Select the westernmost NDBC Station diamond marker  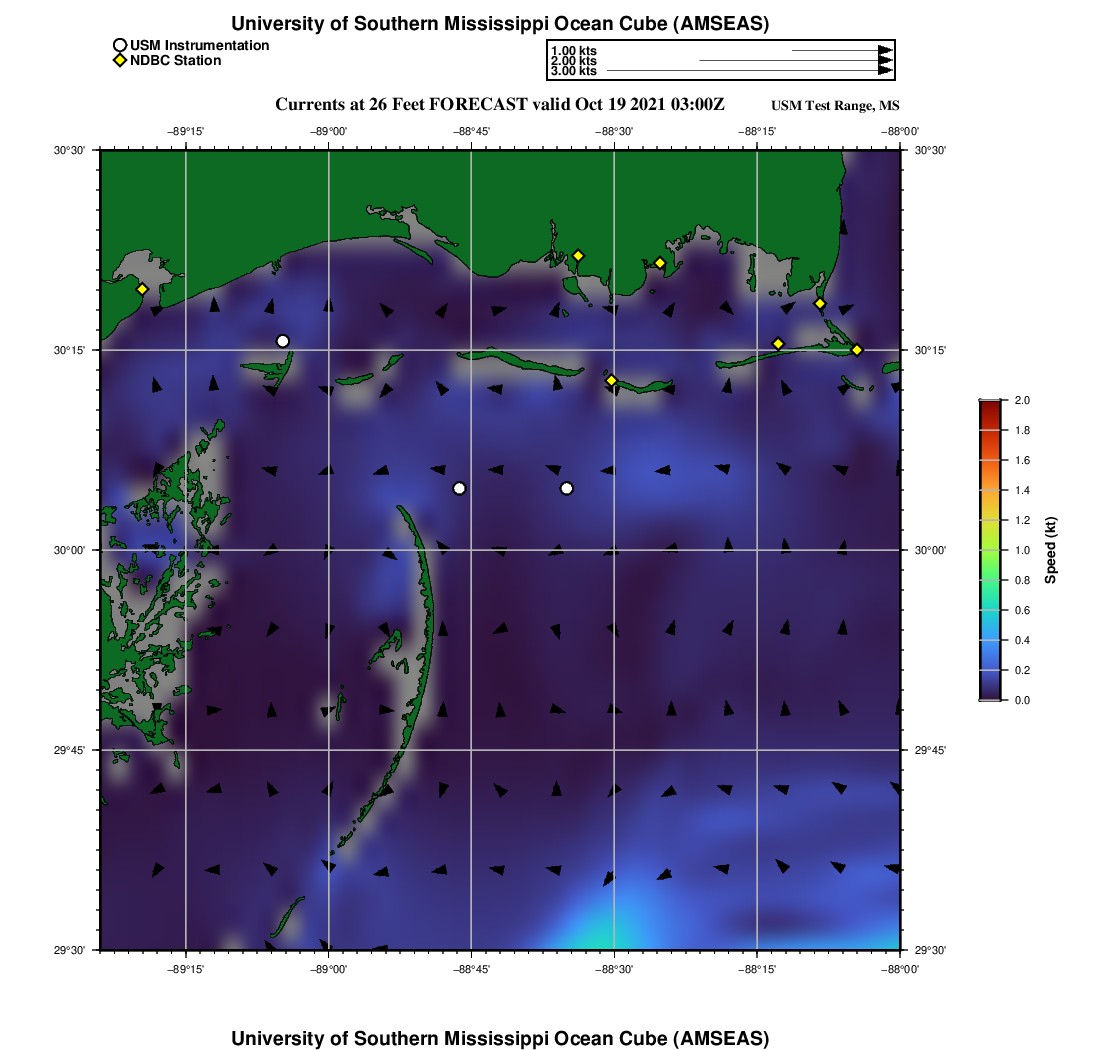click(142, 289)
